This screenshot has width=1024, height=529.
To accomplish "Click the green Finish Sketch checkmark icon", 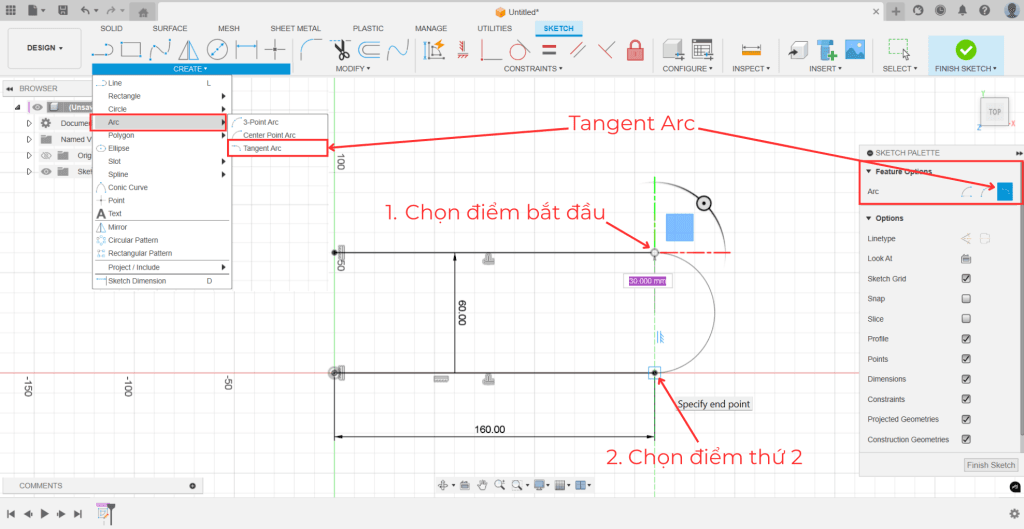I will (x=965, y=49).
